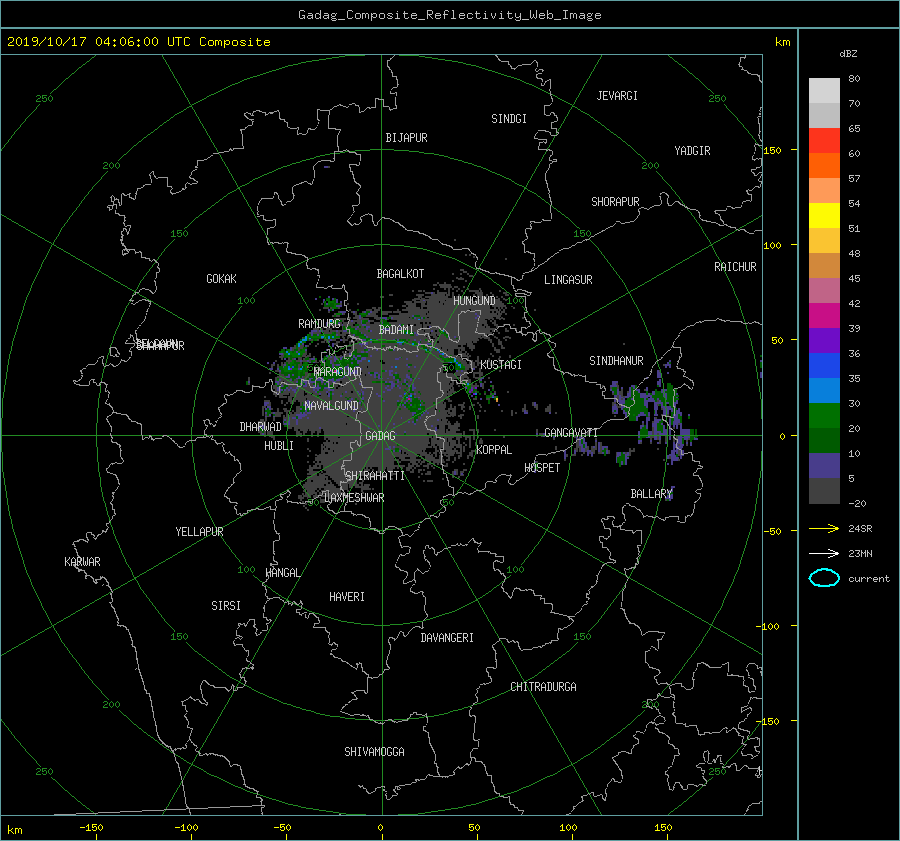Click the blue 35-36 dBZ color swatch

pyautogui.click(x=824, y=366)
